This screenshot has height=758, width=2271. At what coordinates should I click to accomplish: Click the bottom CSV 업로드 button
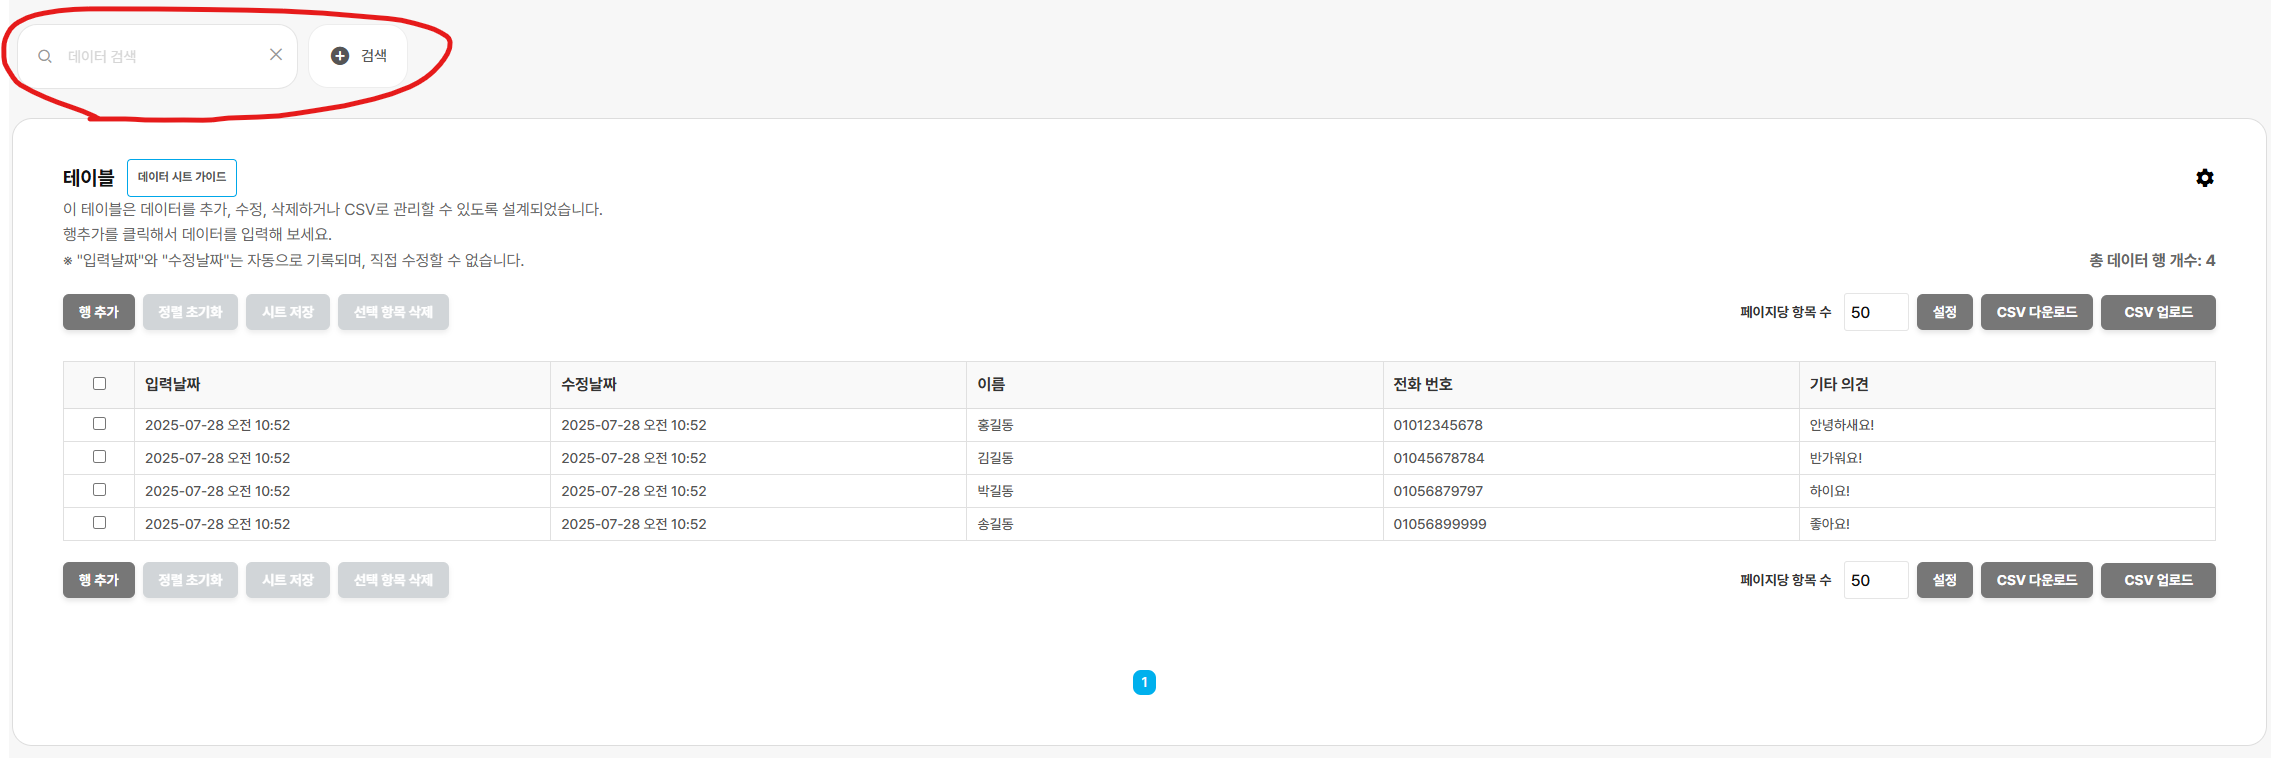pyautogui.click(x=2158, y=580)
